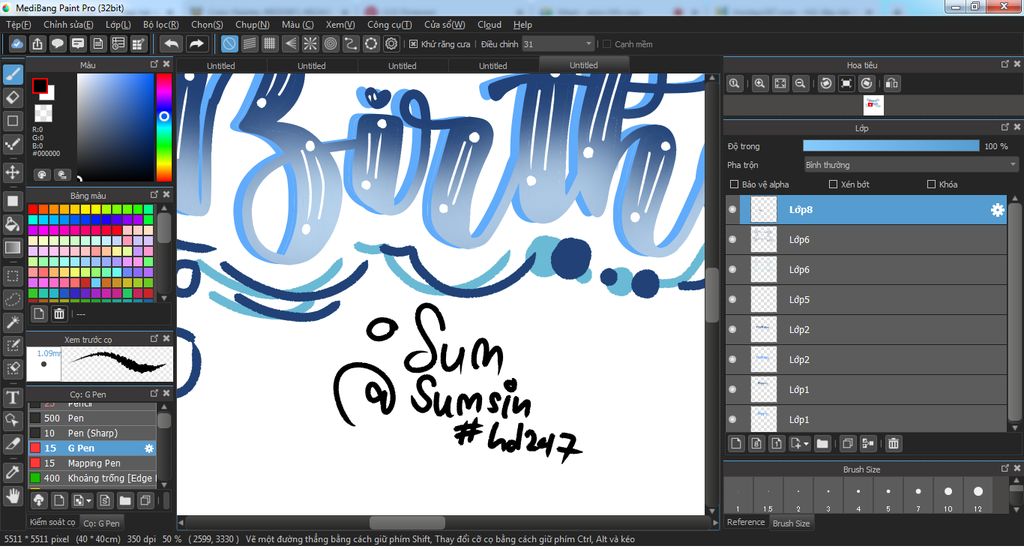Select the transparent color swatch
This screenshot has width=1024, height=549.
point(43,113)
